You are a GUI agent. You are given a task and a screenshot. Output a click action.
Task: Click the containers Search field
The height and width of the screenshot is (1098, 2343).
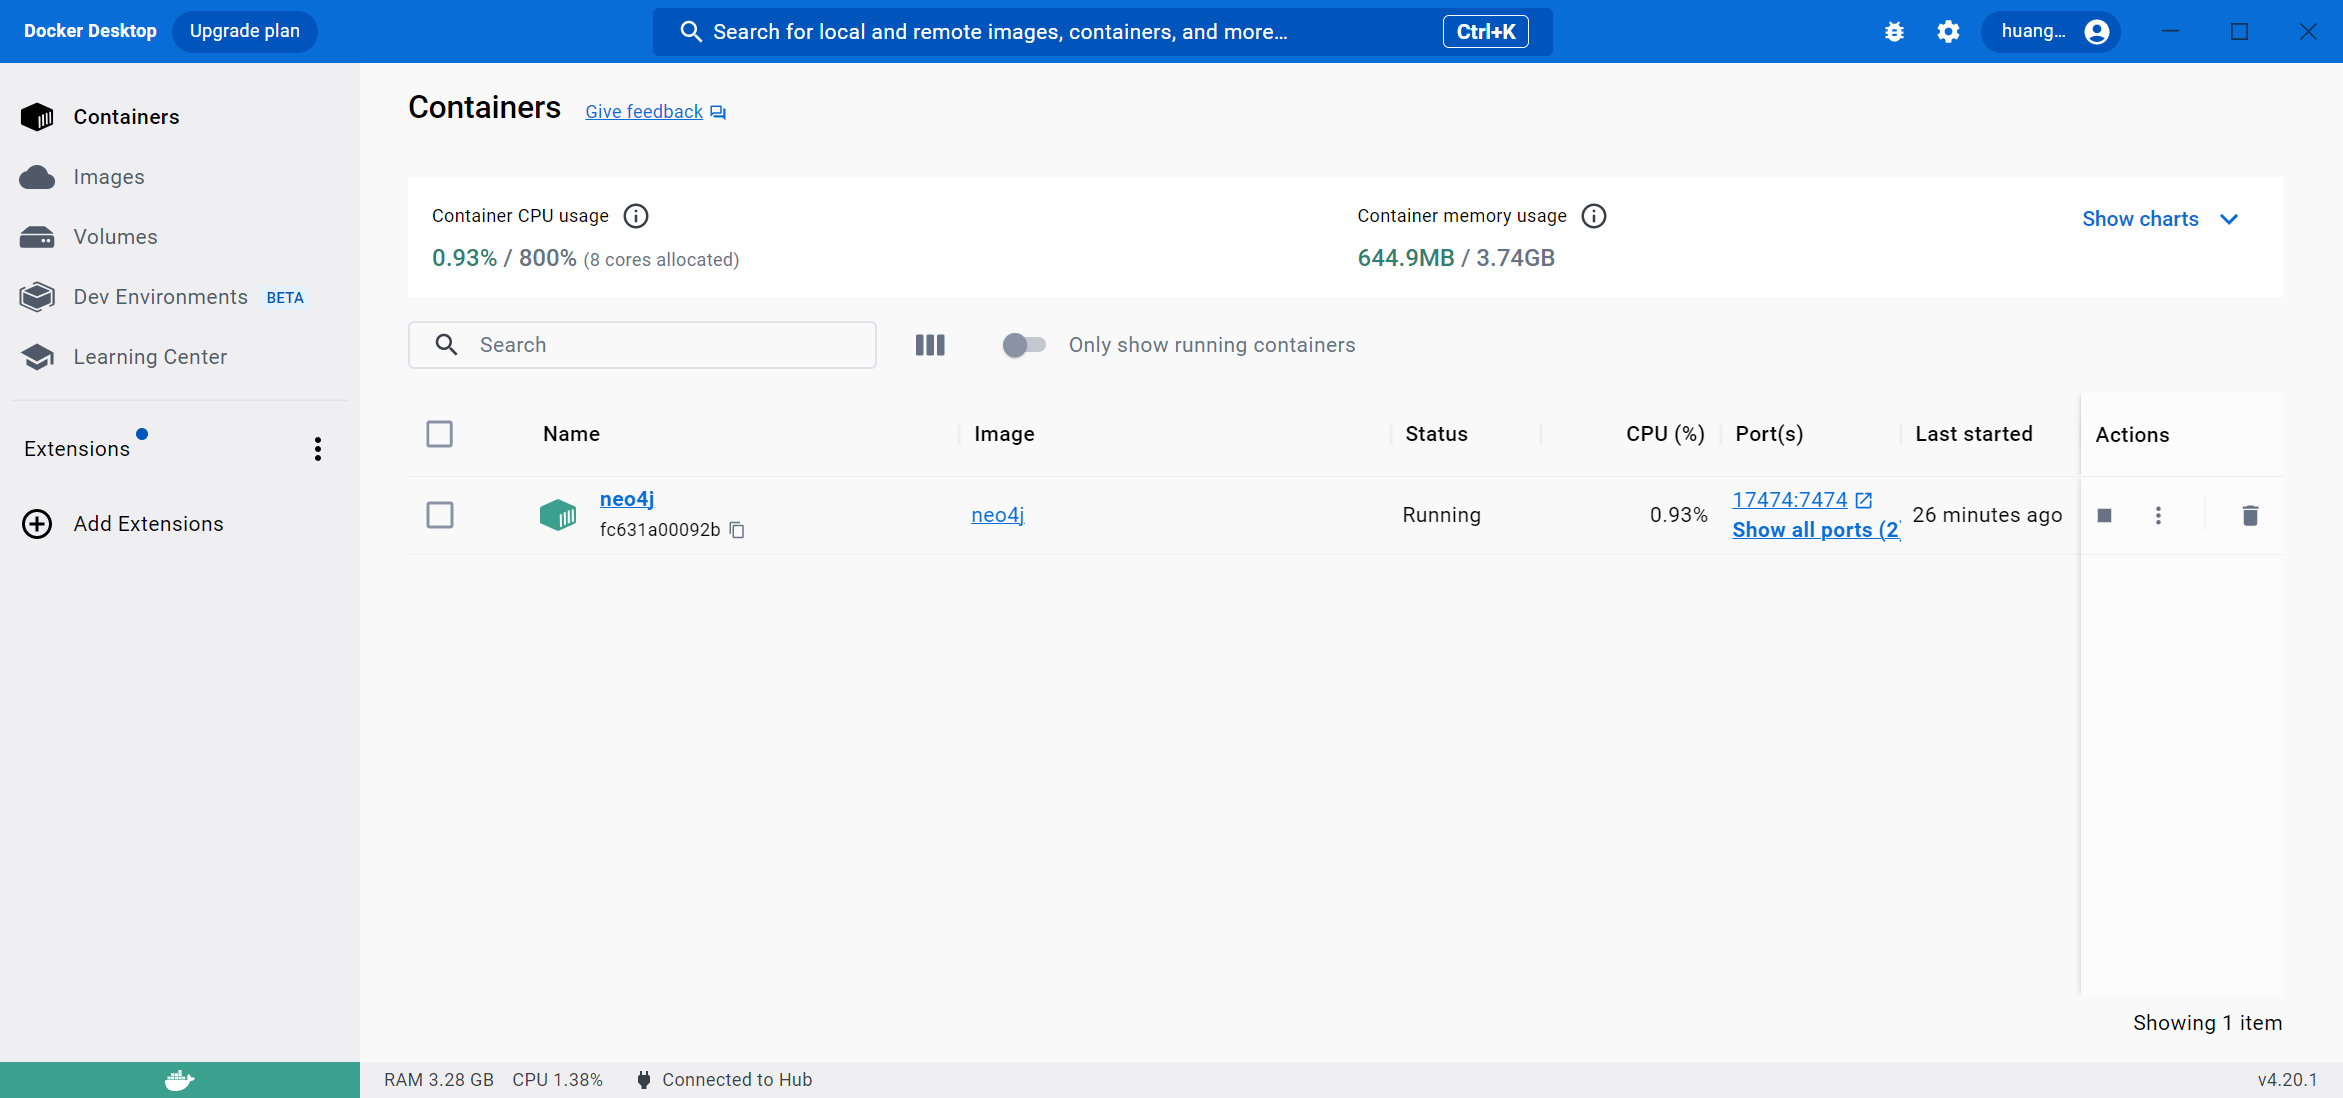(642, 345)
